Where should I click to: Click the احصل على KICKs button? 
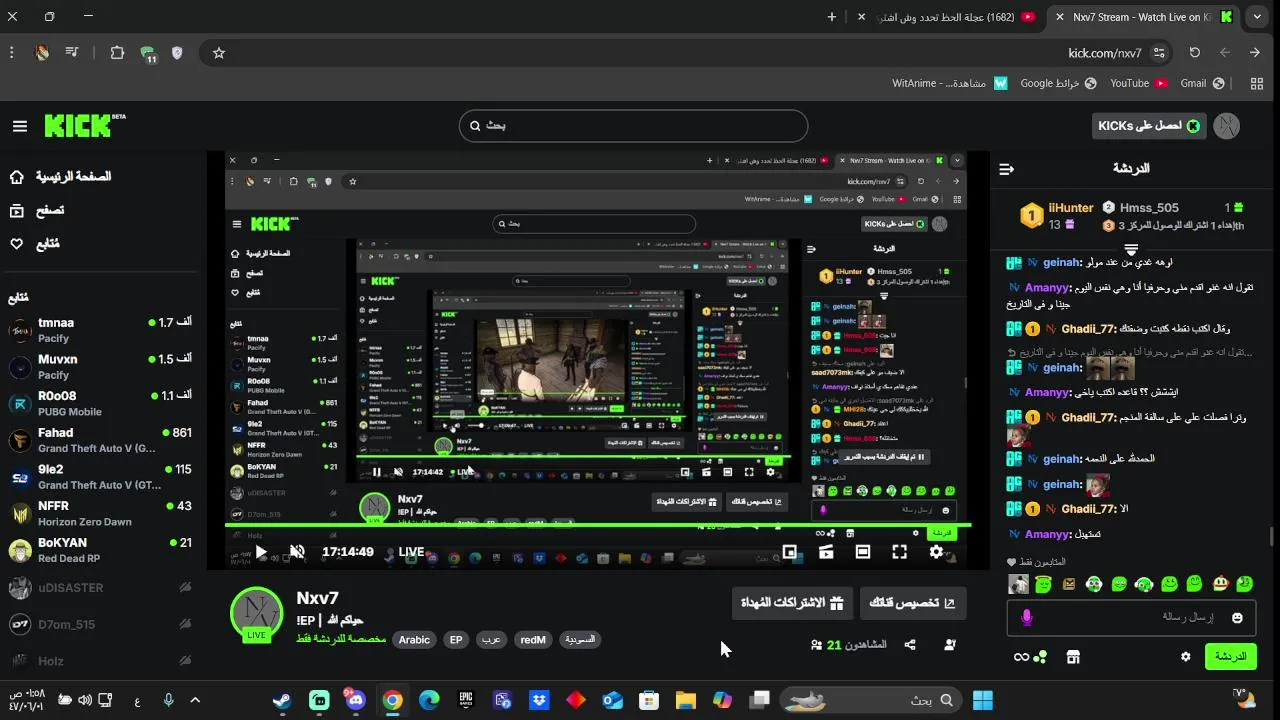(x=1149, y=126)
